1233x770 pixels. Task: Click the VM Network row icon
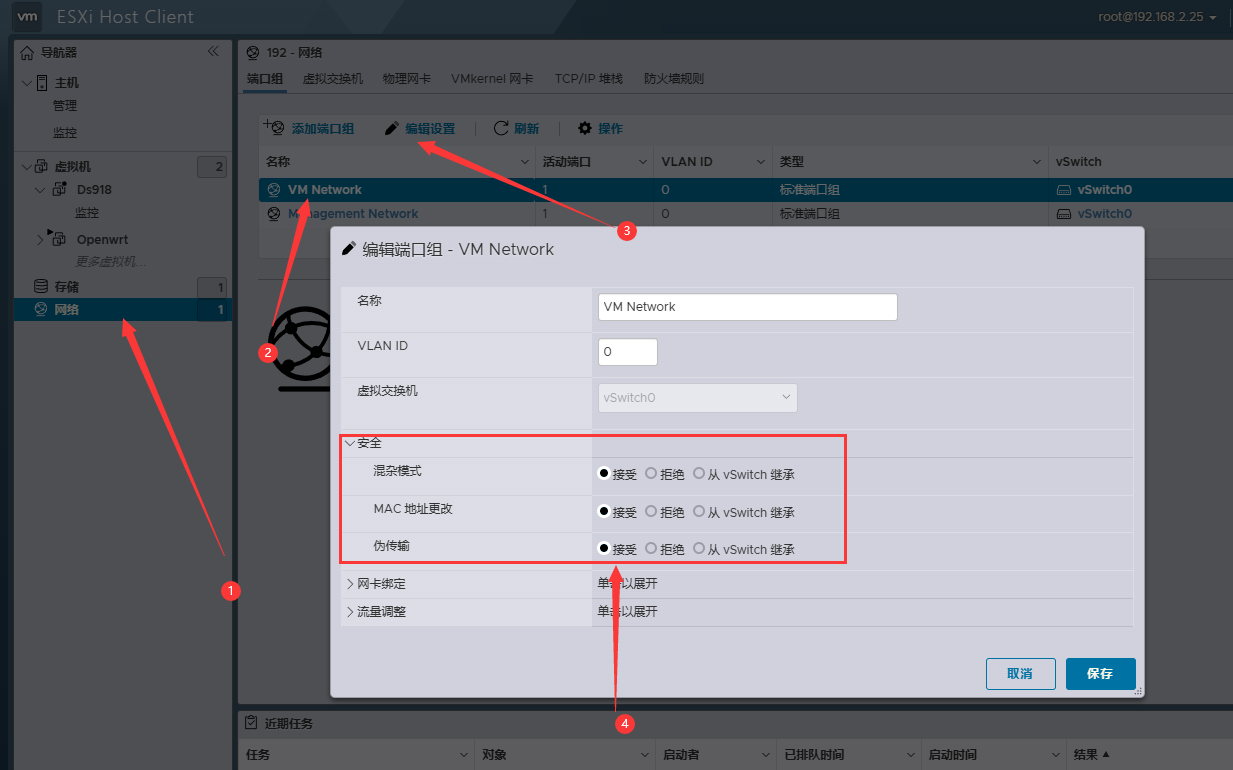tap(274, 190)
